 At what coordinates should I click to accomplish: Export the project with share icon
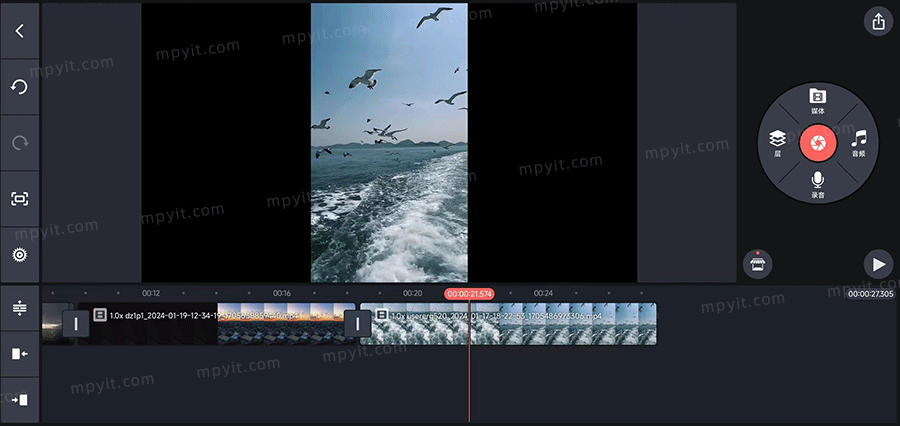coord(878,22)
